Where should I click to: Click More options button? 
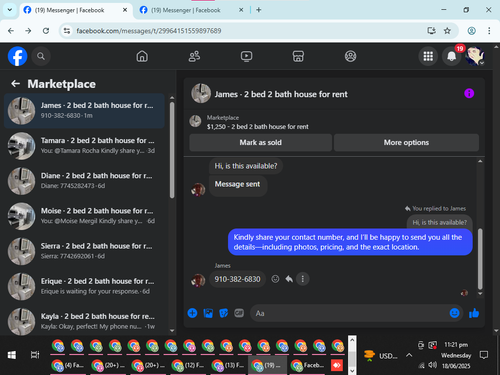tap(406, 143)
